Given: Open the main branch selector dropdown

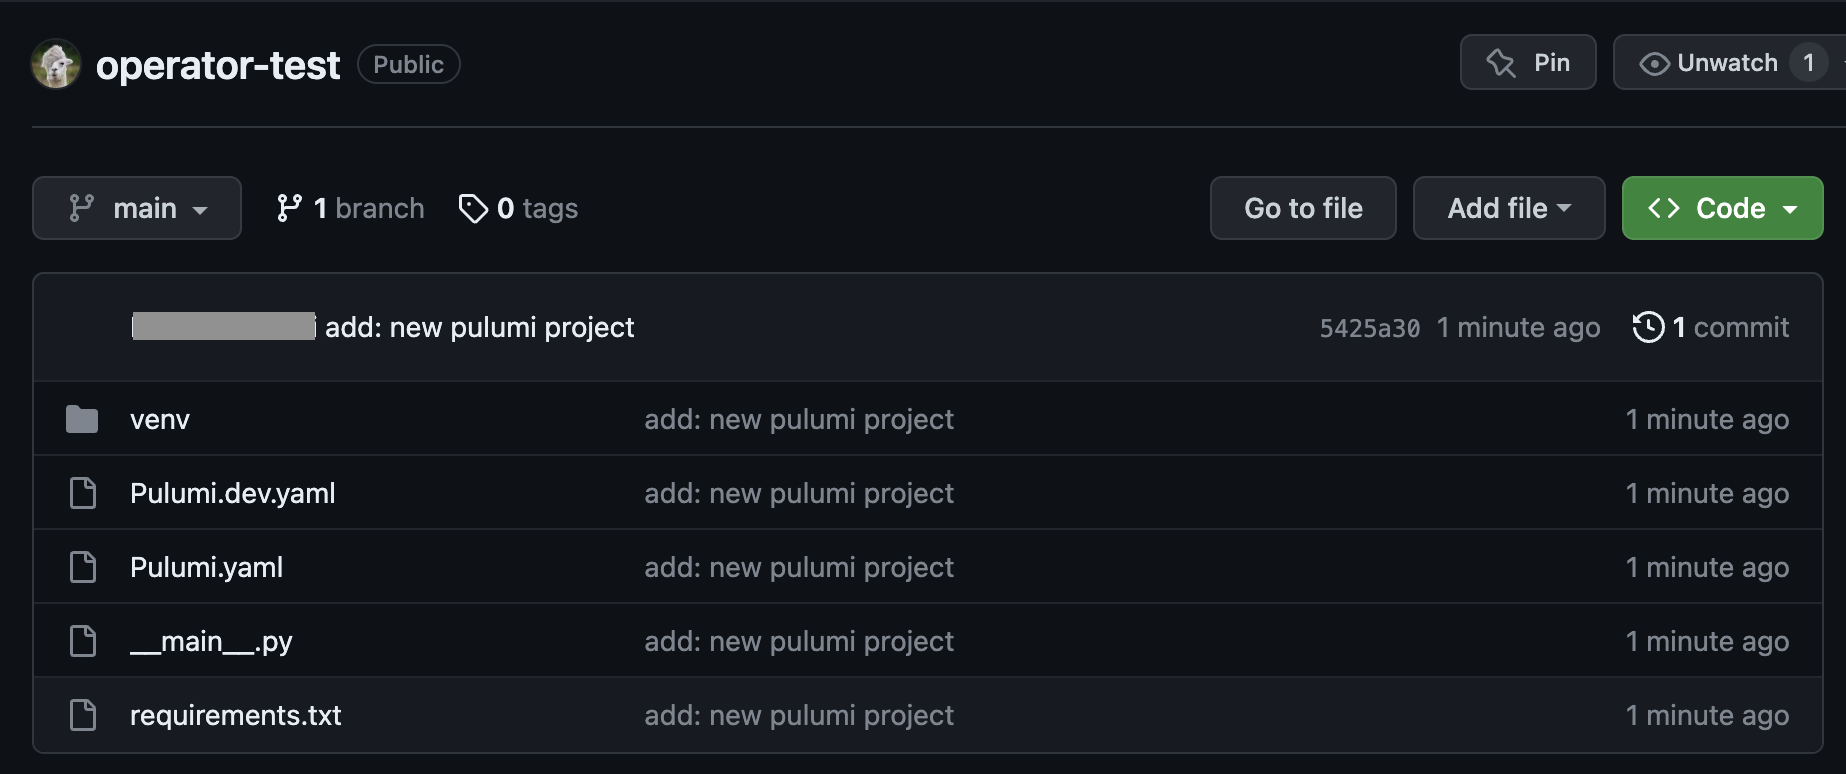Looking at the screenshot, I should point(137,208).
